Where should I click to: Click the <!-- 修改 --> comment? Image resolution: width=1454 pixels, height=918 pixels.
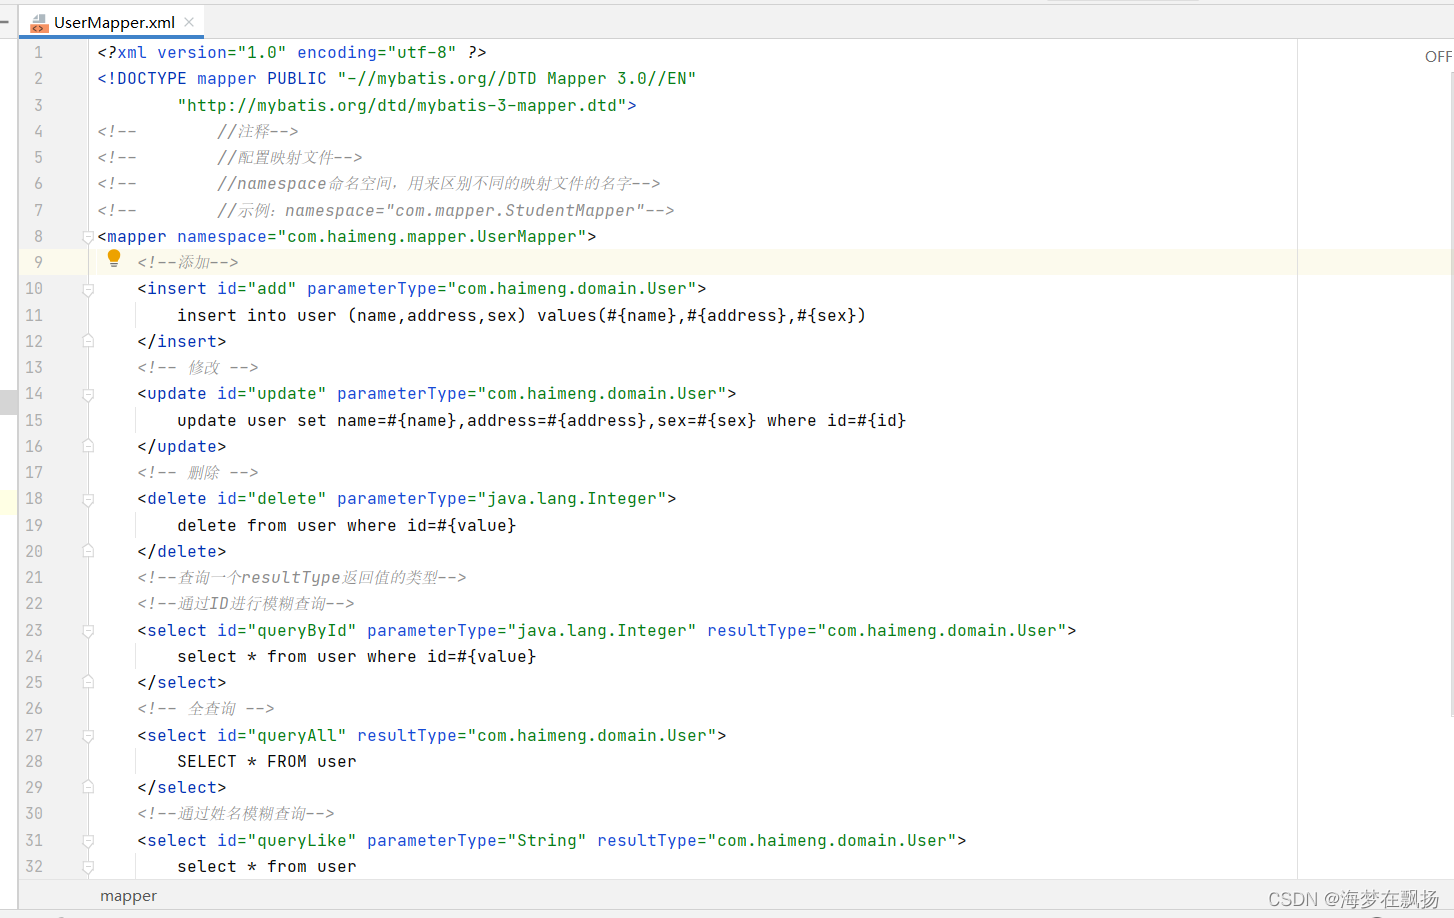(198, 368)
